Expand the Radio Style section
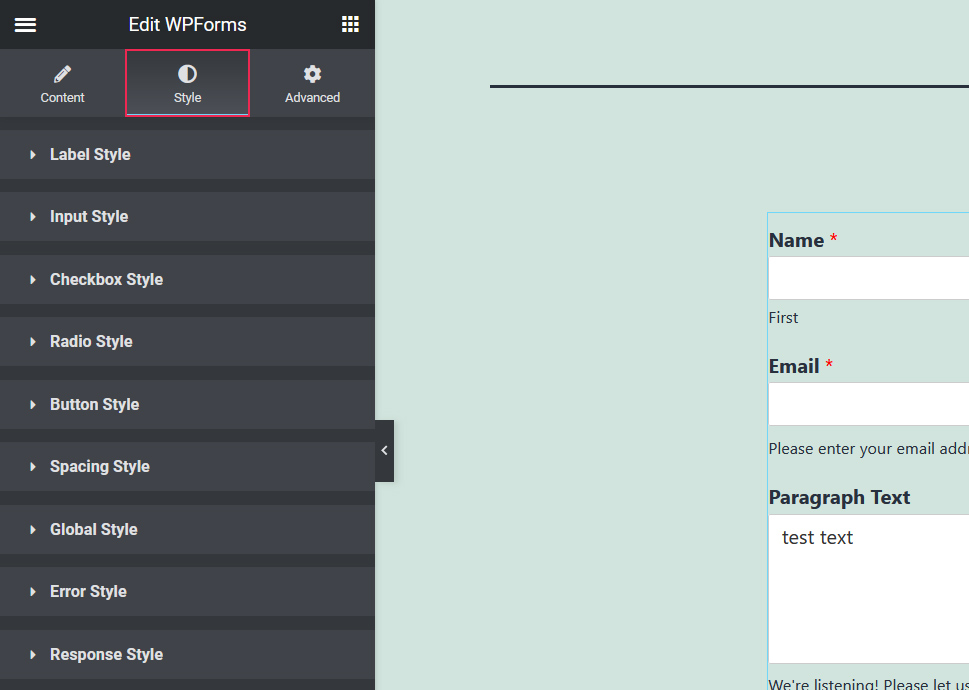Viewport: 969px width, 690px height. [90, 341]
